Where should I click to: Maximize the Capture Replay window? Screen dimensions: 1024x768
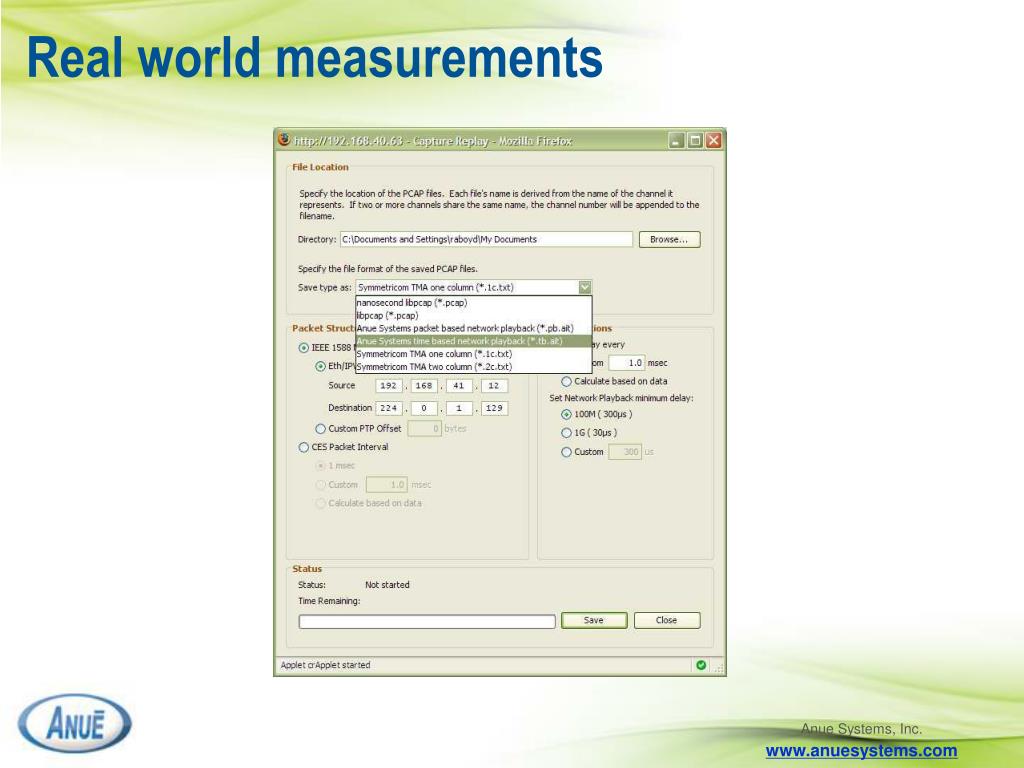[x=695, y=140]
